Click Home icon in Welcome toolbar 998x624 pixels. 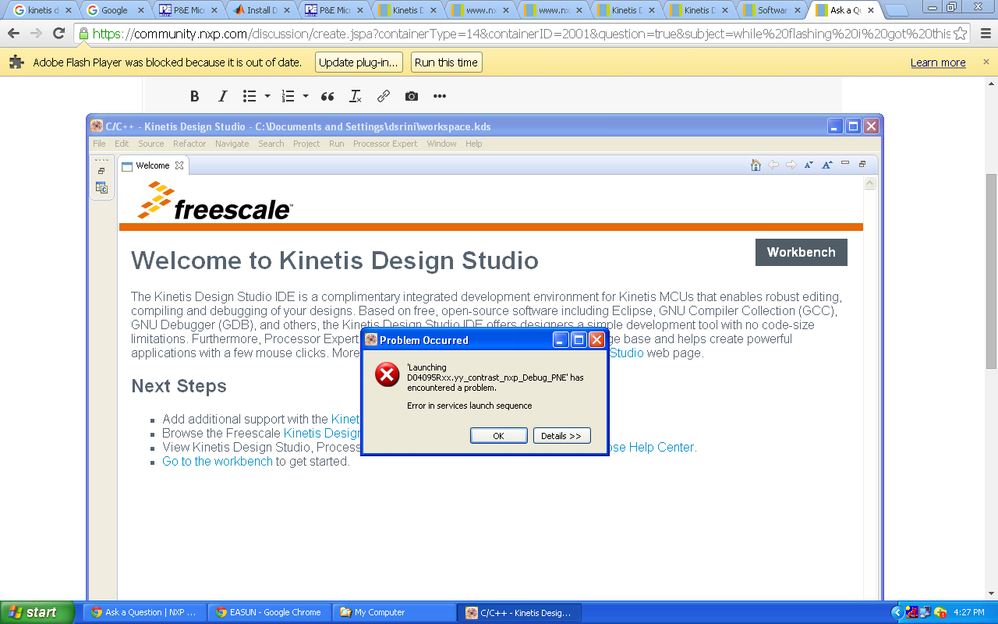pos(756,166)
